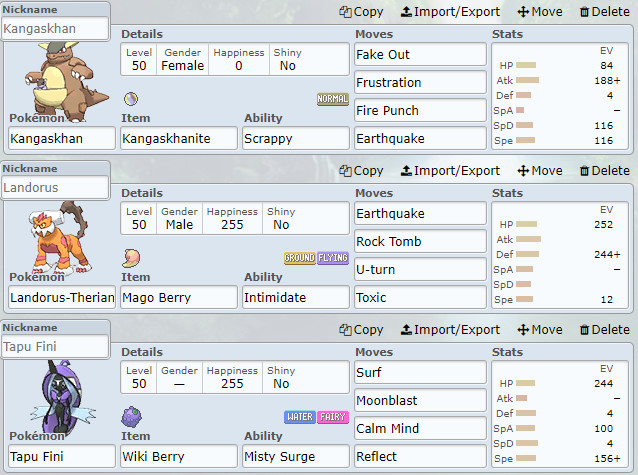Change the Scrappy ability field

click(x=296, y=138)
